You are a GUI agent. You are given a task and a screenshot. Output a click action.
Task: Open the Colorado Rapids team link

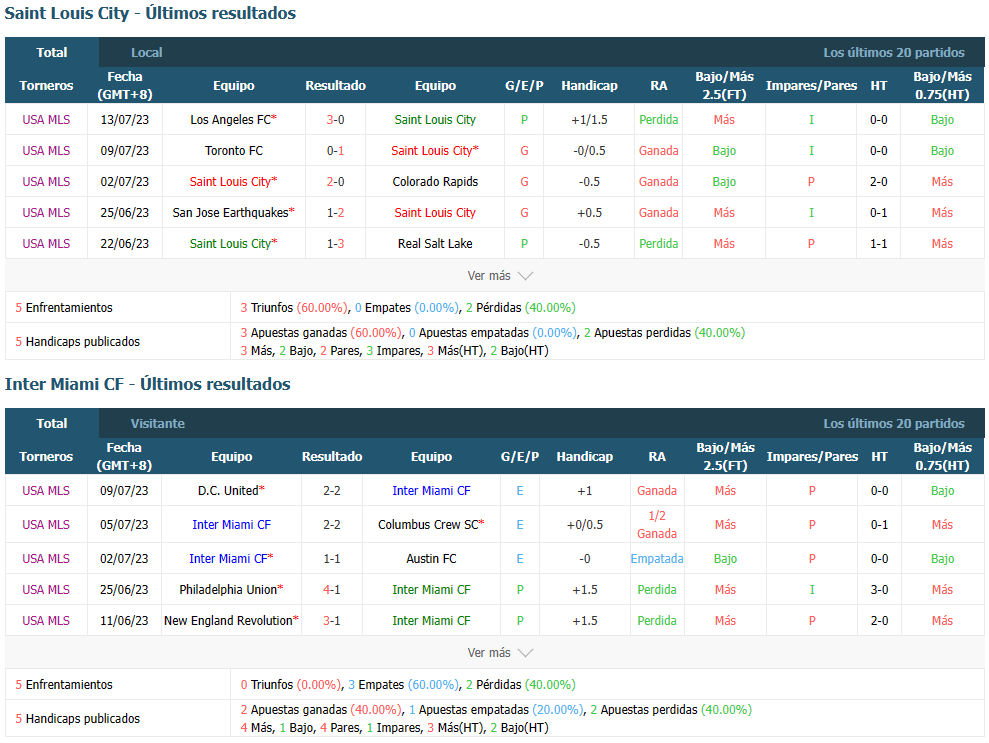coord(435,181)
